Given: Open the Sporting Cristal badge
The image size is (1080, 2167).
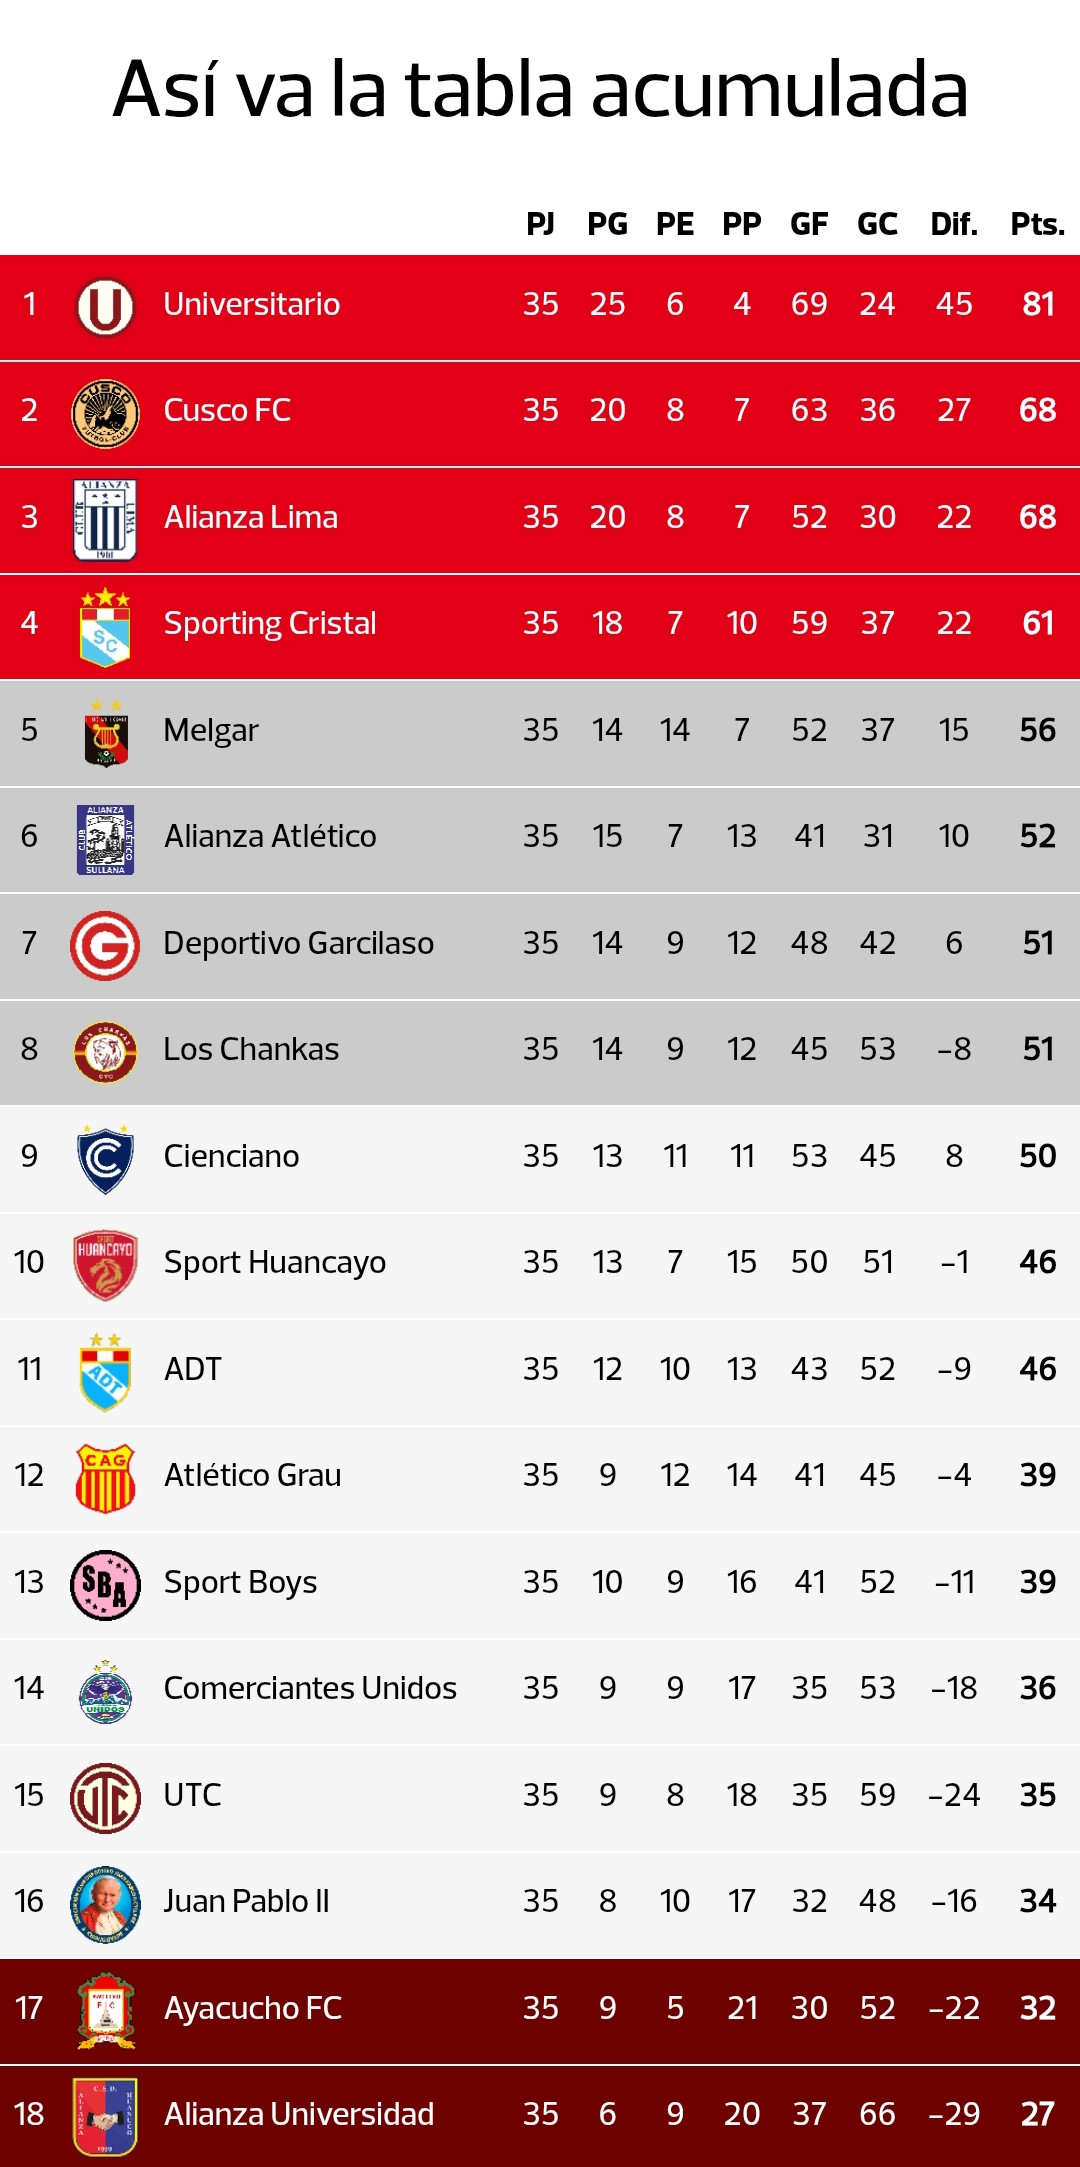Looking at the screenshot, I should click(105, 628).
